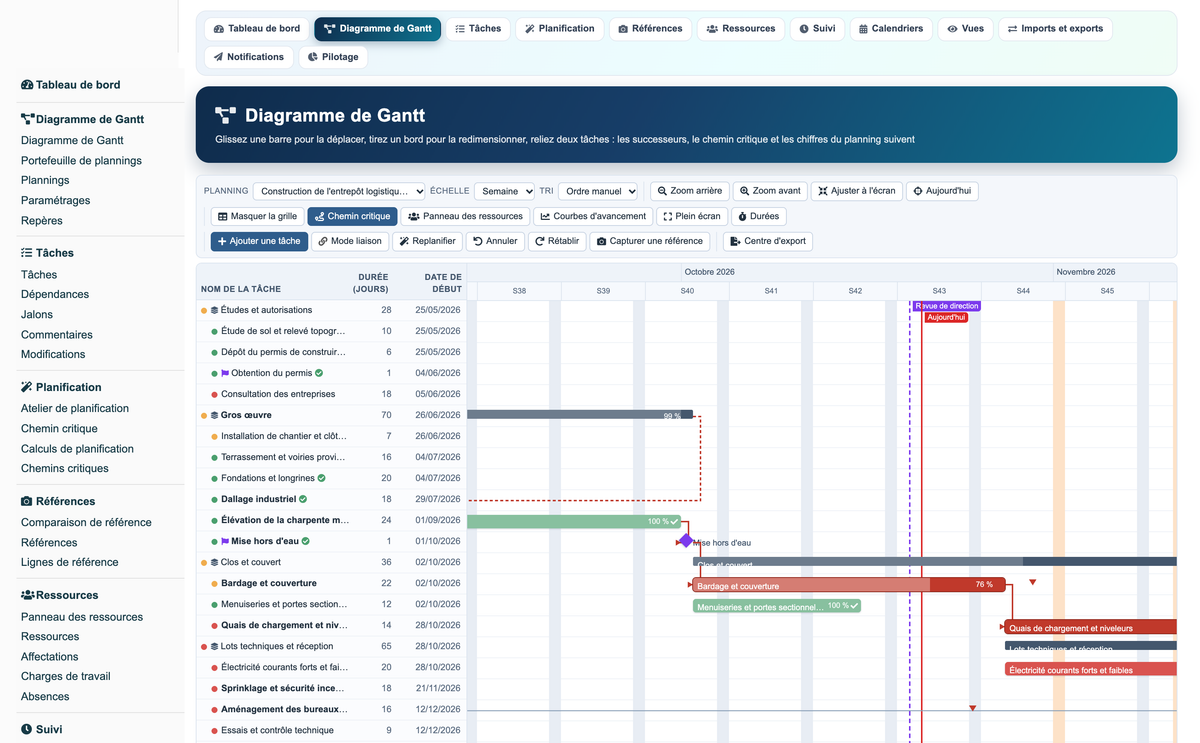Viewport: 1200px width, 743px height.
Task: Click Zoom arrière button
Action: pos(689,191)
